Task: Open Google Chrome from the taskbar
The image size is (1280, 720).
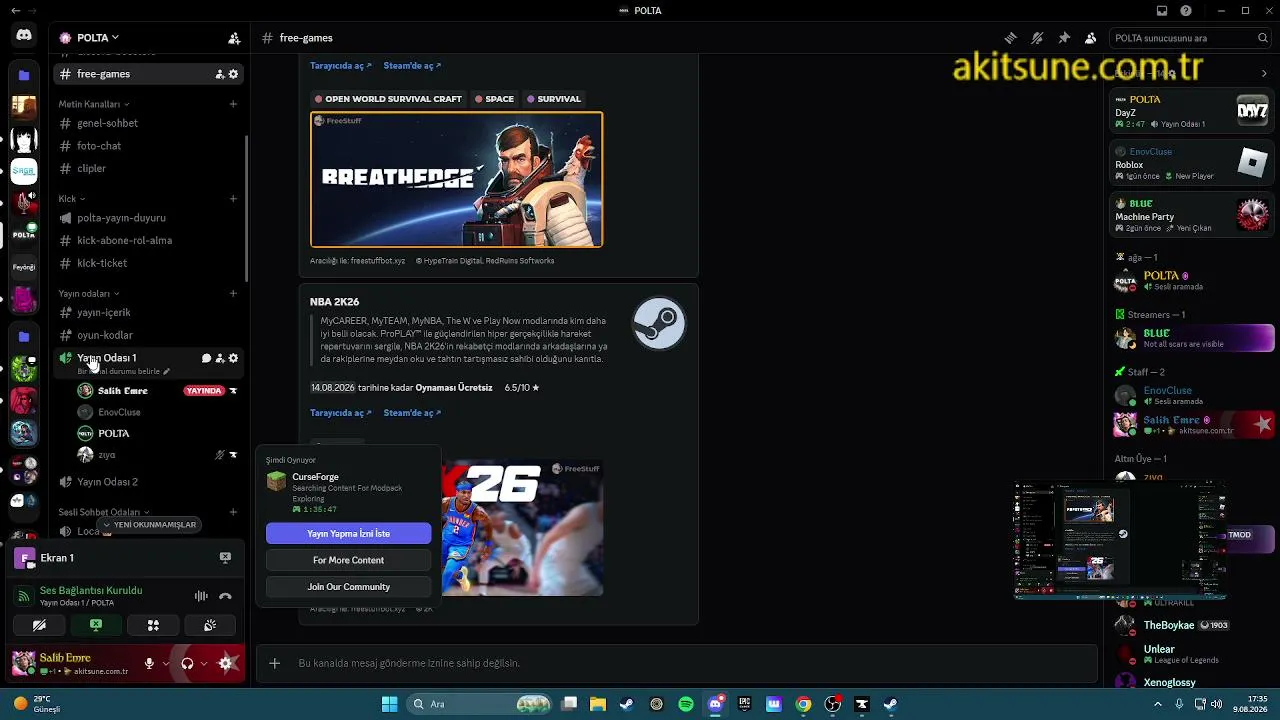Action: coord(803,704)
